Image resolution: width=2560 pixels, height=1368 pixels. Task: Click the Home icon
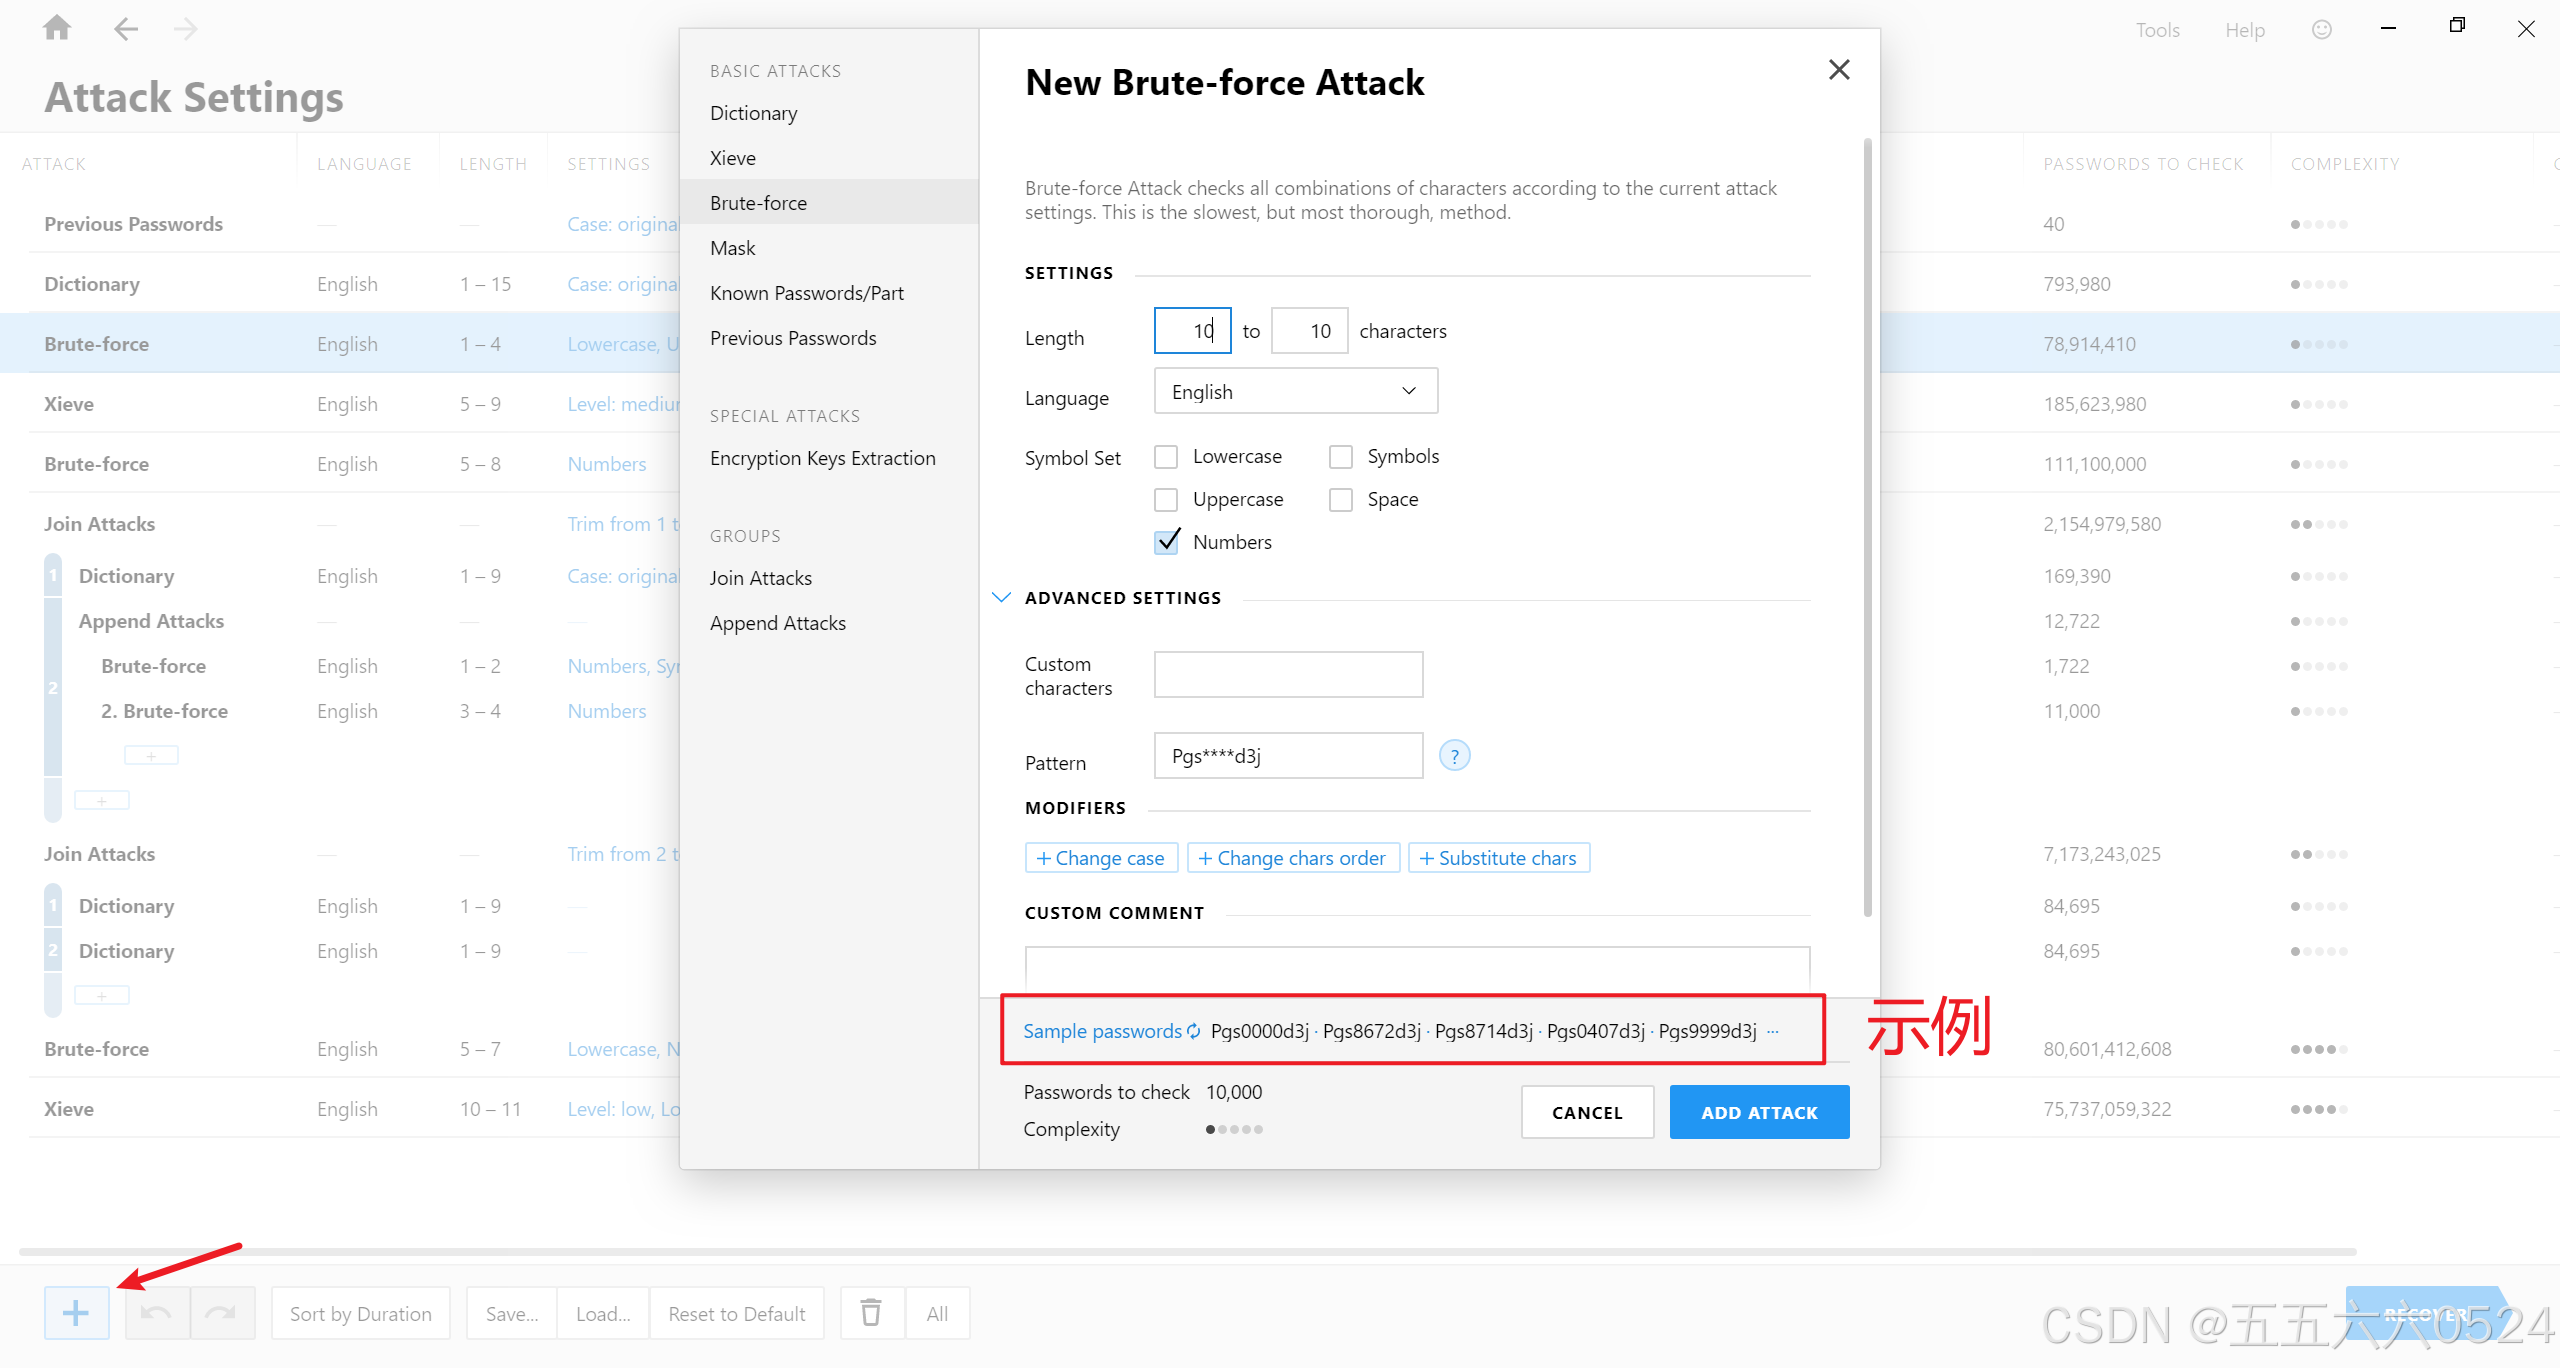pos(57,28)
